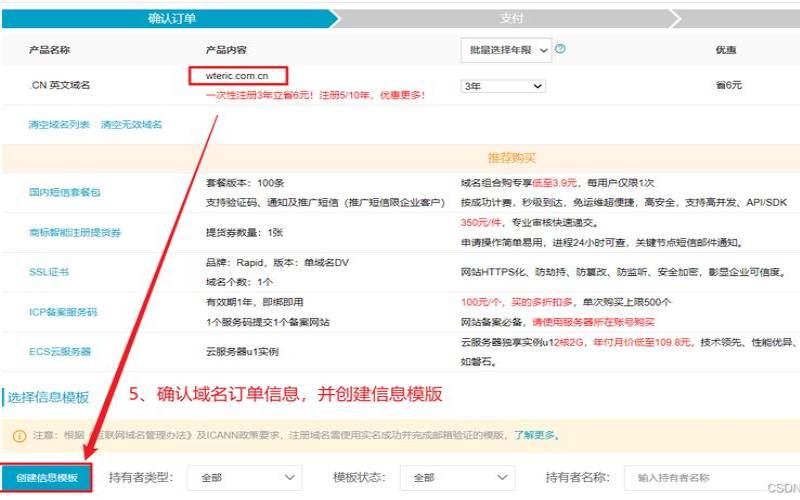Select the 确认订单 step tab
This screenshot has width=800, height=500.
[171, 19]
